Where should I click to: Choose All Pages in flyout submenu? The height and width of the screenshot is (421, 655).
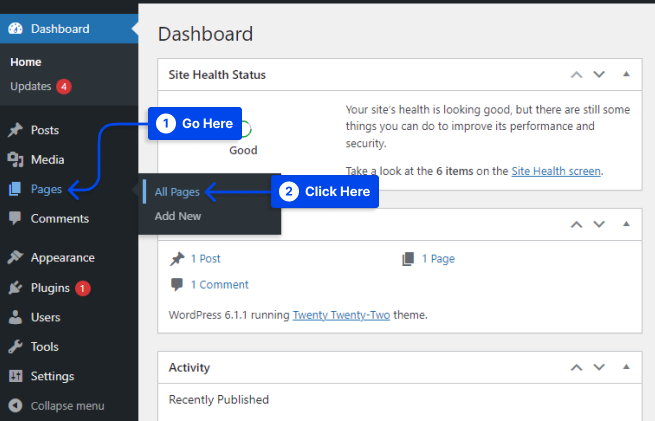pyautogui.click(x=177, y=192)
